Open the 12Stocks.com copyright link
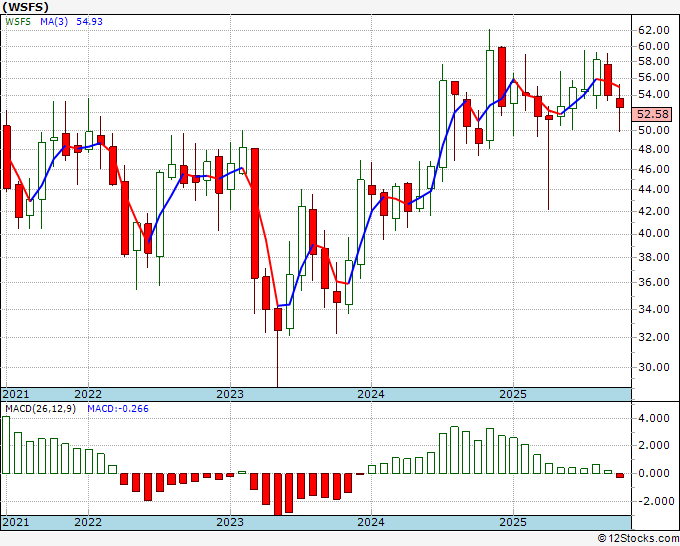Viewport: 680px width, 546px height. click(x=638, y=539)
